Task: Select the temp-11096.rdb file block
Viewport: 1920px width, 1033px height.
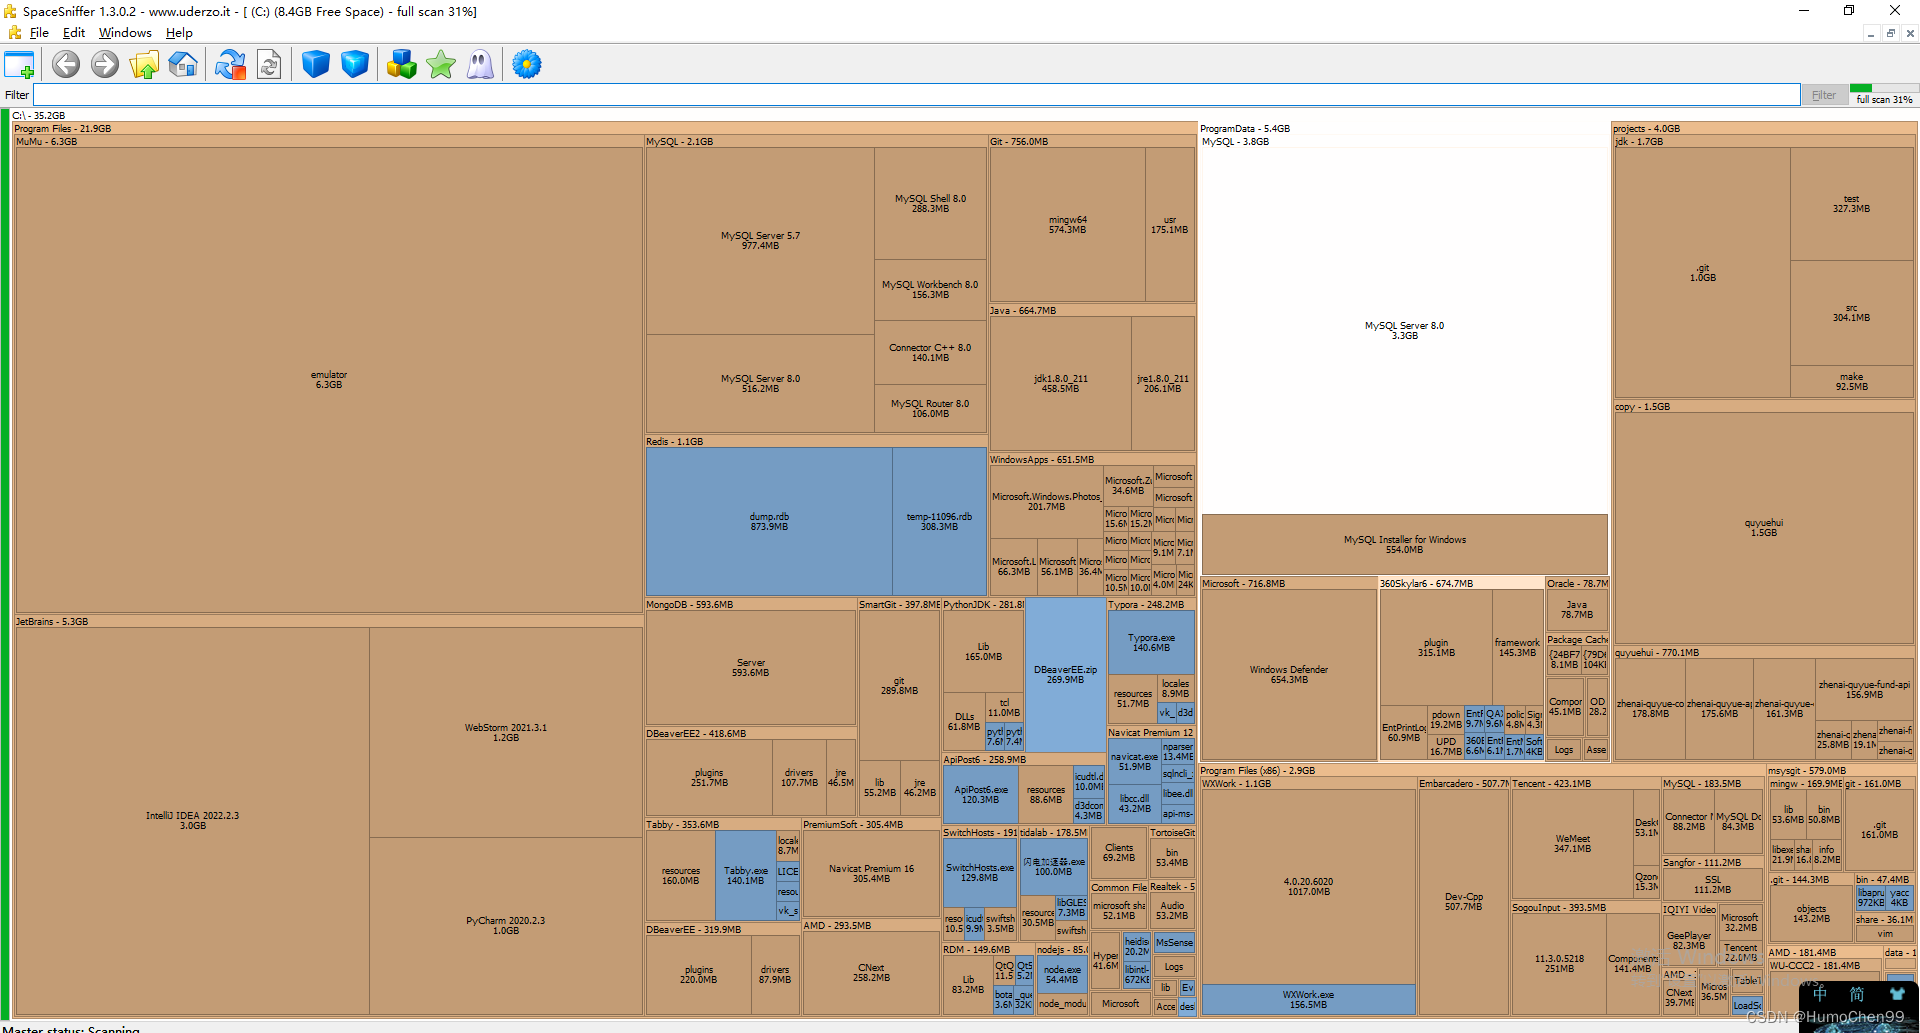Action: click(939, 522)
